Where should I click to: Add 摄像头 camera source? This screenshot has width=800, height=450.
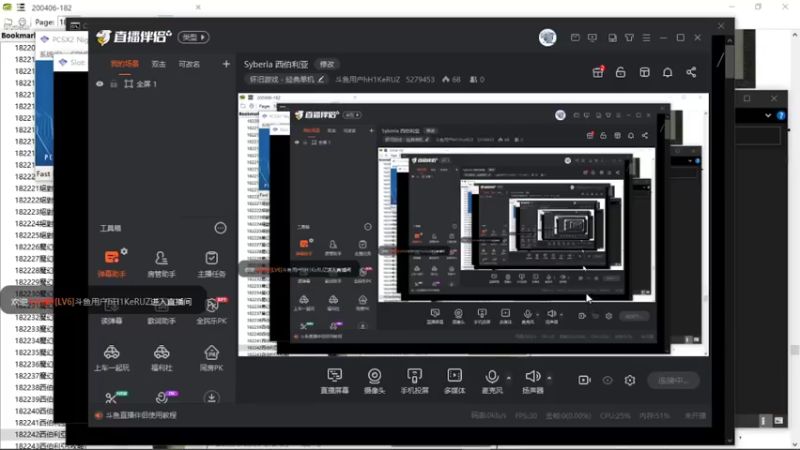pyautogui.click(x=374, y=381)
